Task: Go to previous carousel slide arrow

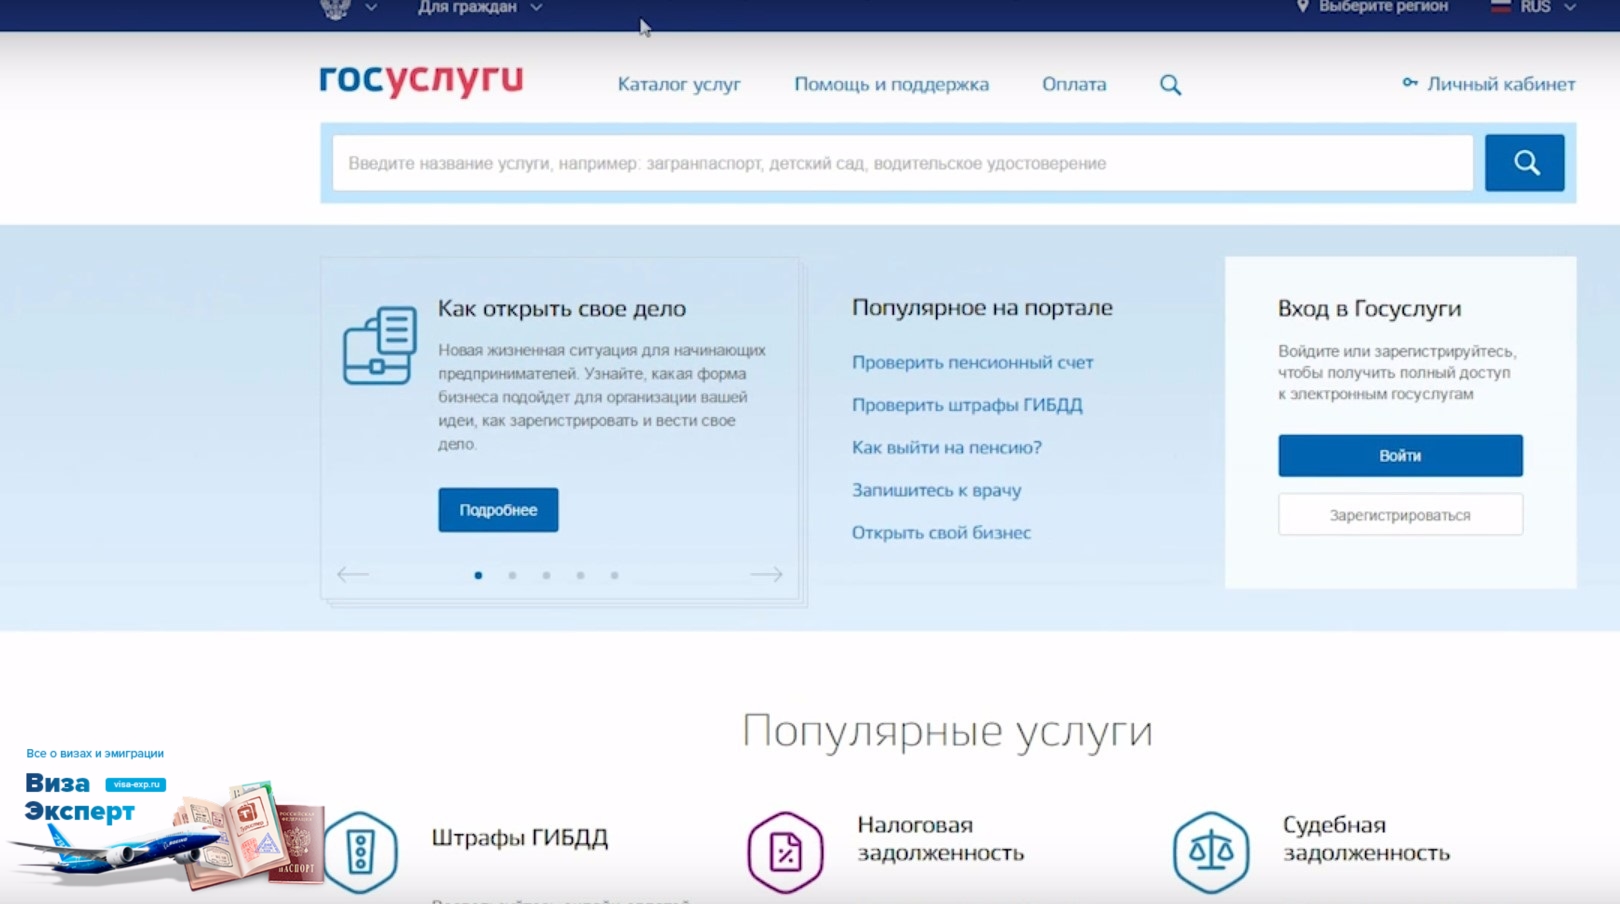Action: point(353,574)
